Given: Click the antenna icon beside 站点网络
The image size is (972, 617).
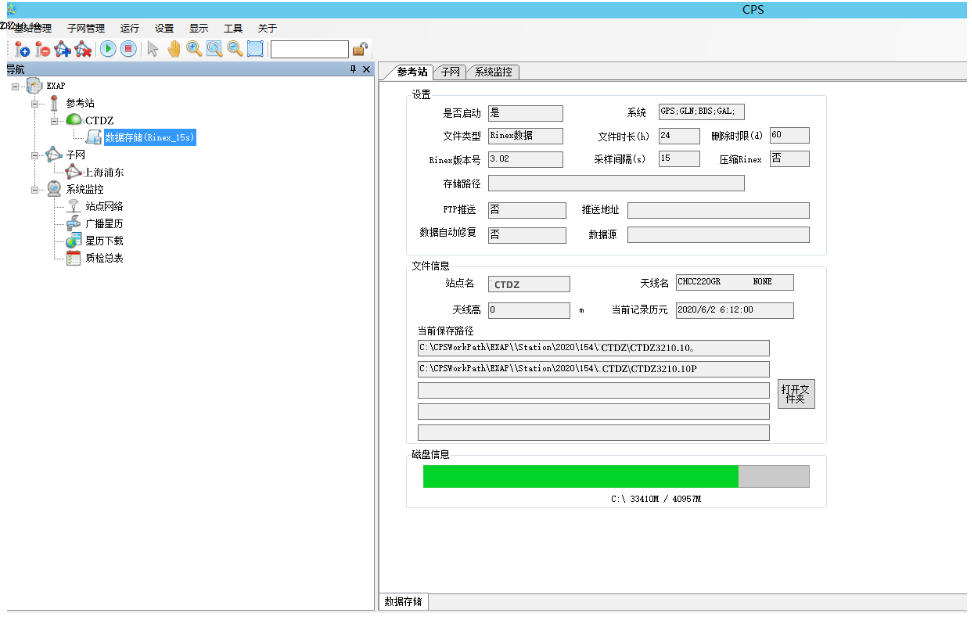Looking at the screenshot, I should point(74,206).
